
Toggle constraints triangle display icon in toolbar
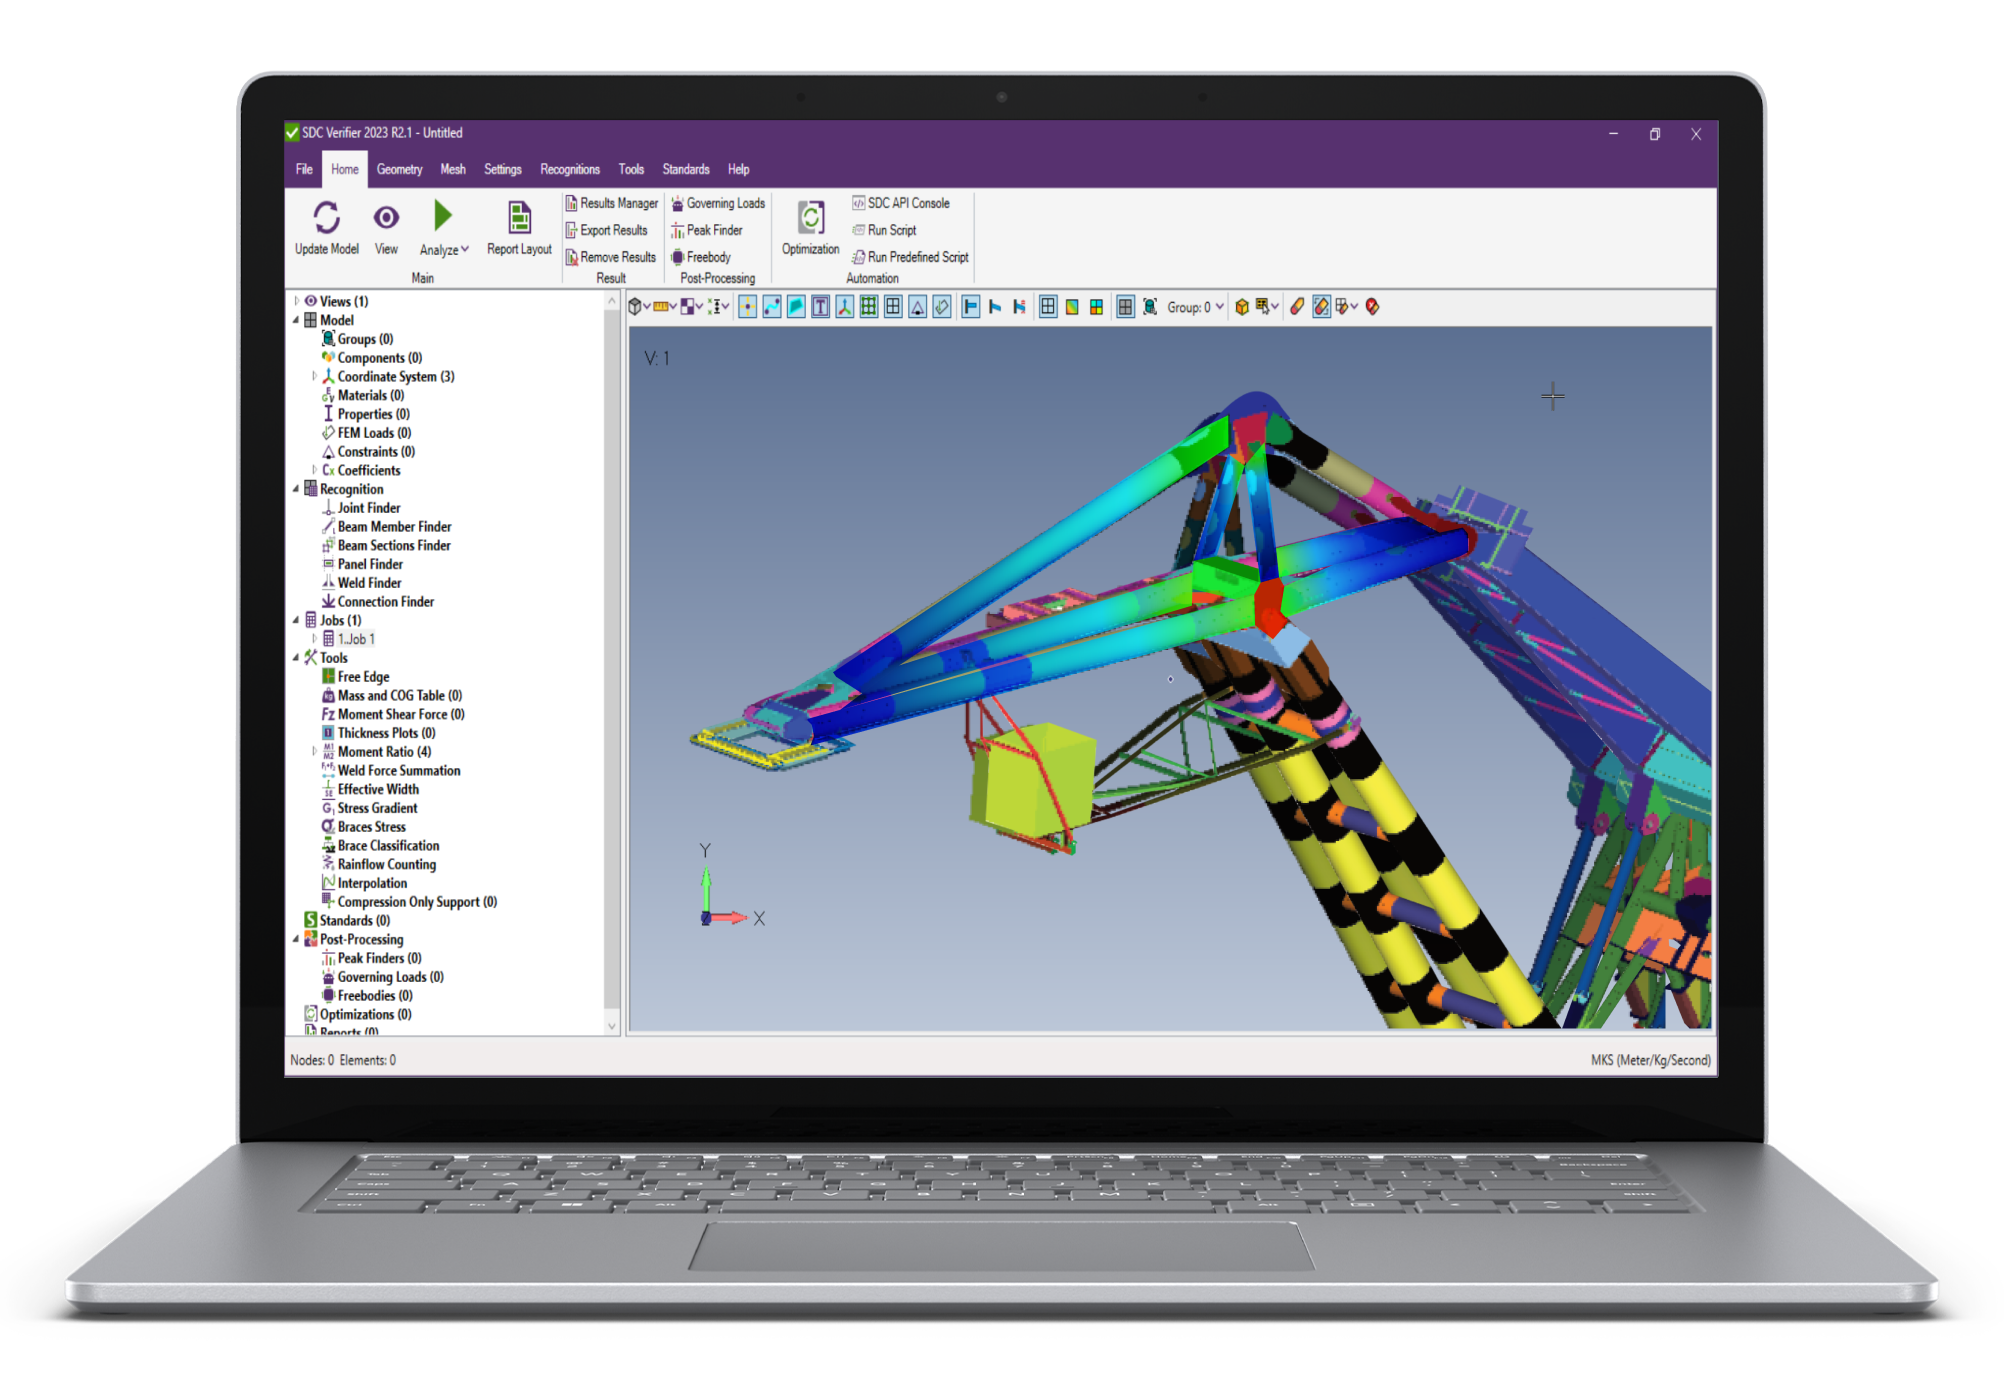pos(917,307)
